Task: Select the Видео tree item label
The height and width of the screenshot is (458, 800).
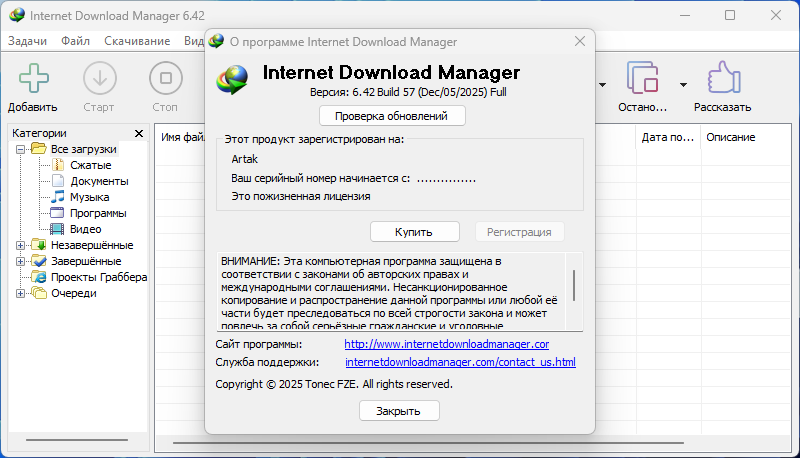Action: pyautogui.click(x=85, y=229)
